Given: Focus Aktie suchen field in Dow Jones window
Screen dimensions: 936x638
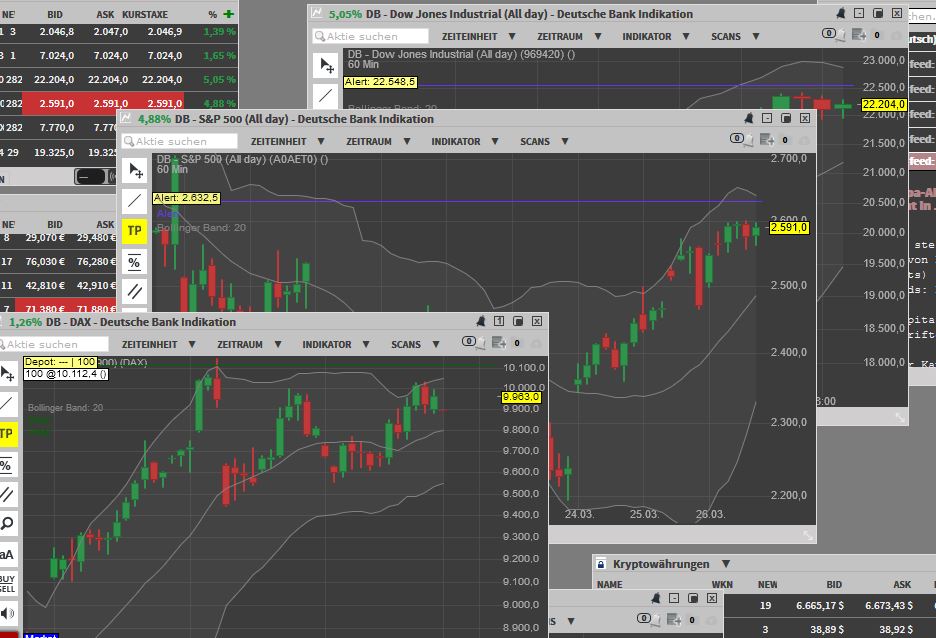Looking at the screenshot, I should 371,36.
